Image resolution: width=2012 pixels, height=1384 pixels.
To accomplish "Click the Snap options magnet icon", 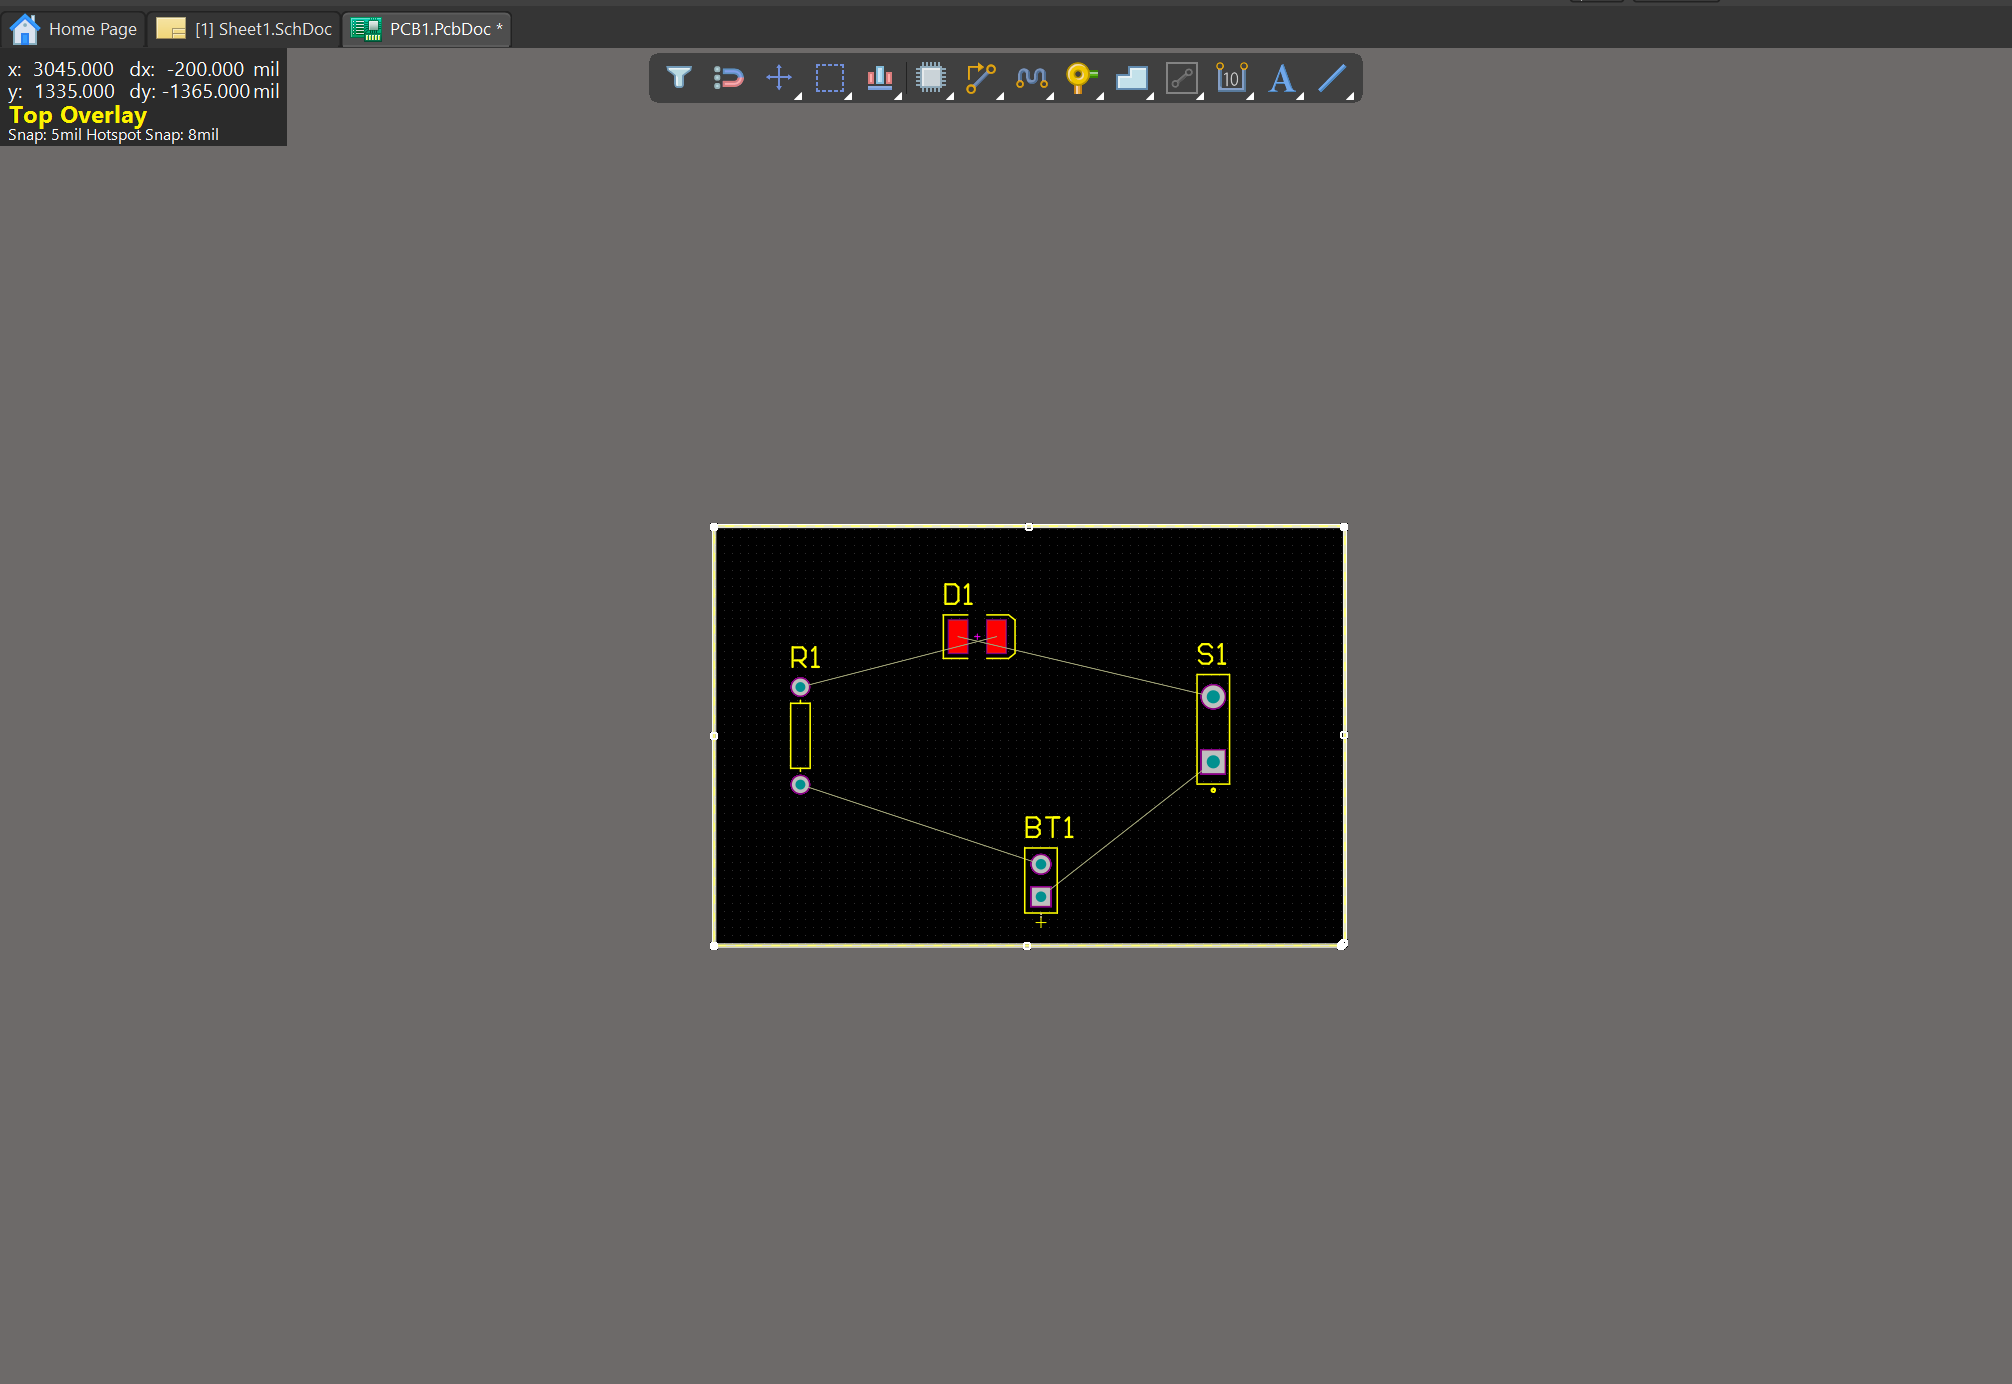I will (x=729, y=78).
